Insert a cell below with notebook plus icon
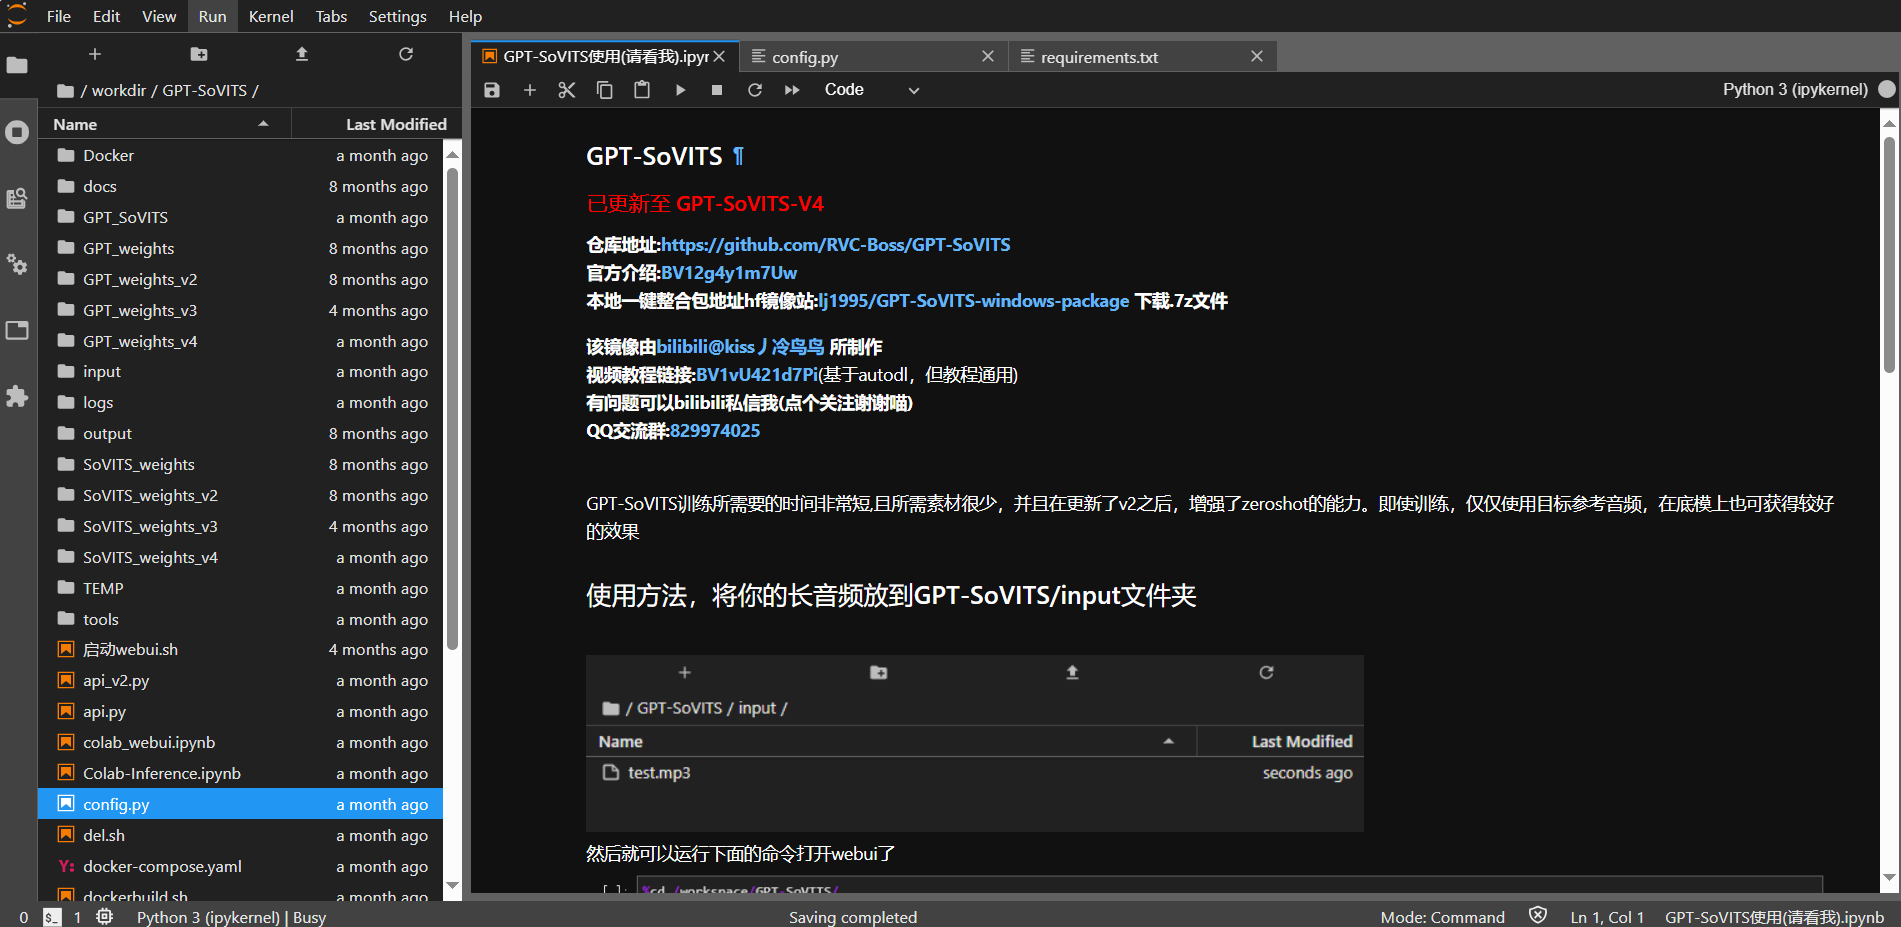1901x927 pixels. click(530, 90)
